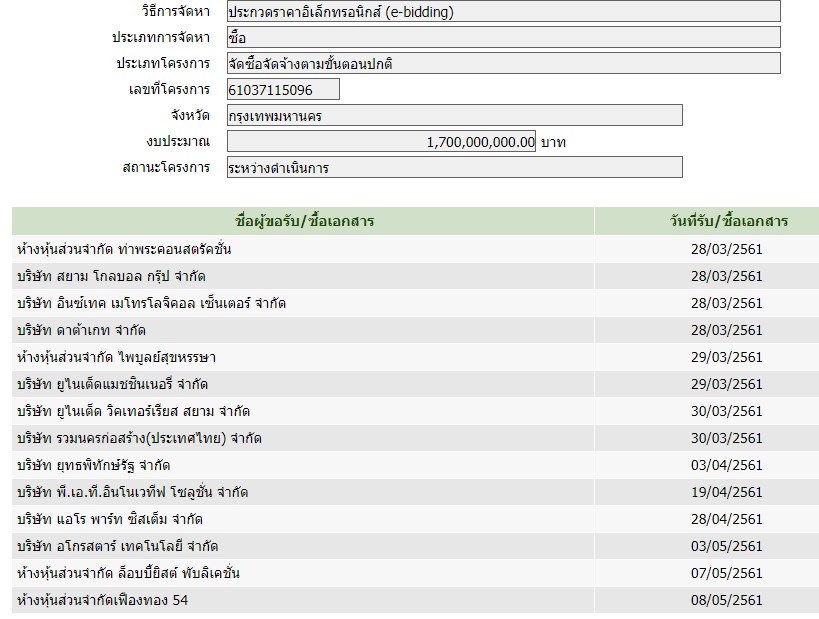The height and width of the screenshot is (619, 819).
Task: Click the ชื่อผู้ขอรับ/ซื้อเอกสาร column header
Action: [x=303, y=221]
